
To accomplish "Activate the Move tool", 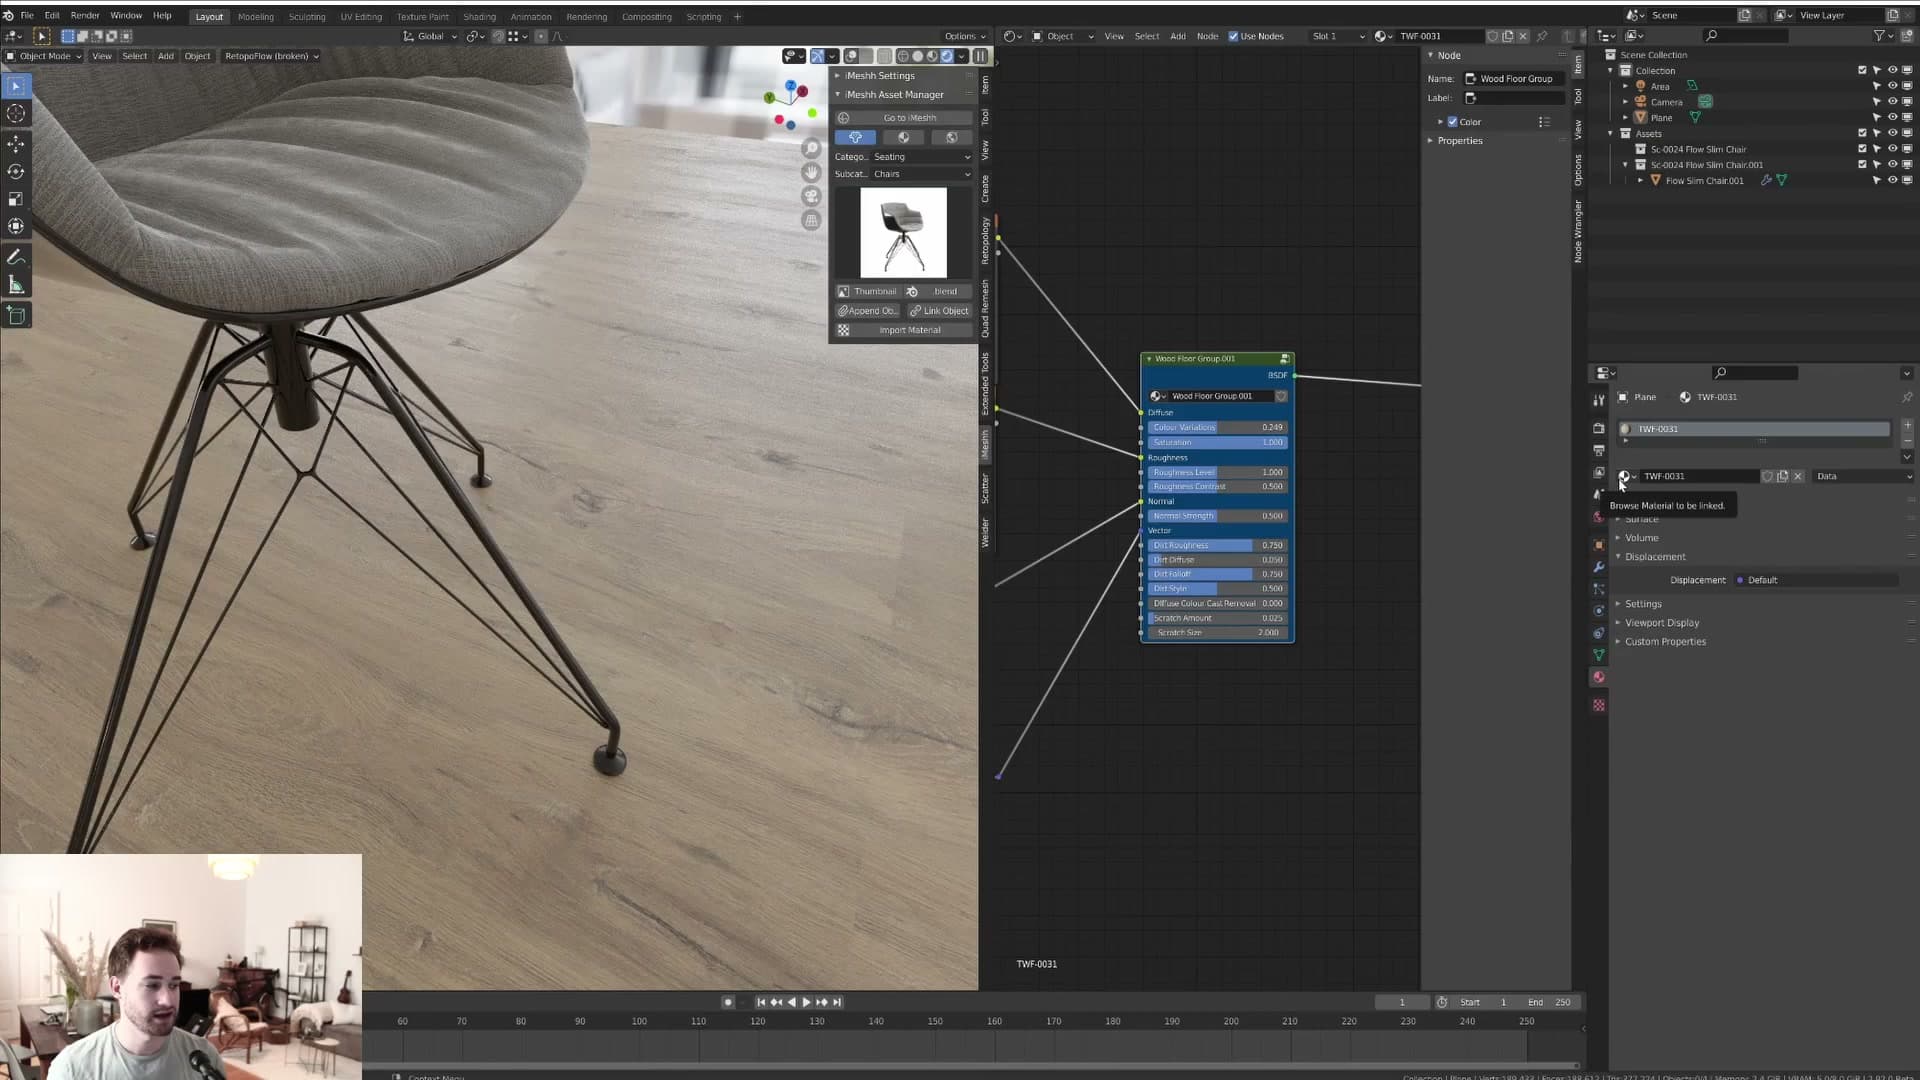I will coord(16,144).
